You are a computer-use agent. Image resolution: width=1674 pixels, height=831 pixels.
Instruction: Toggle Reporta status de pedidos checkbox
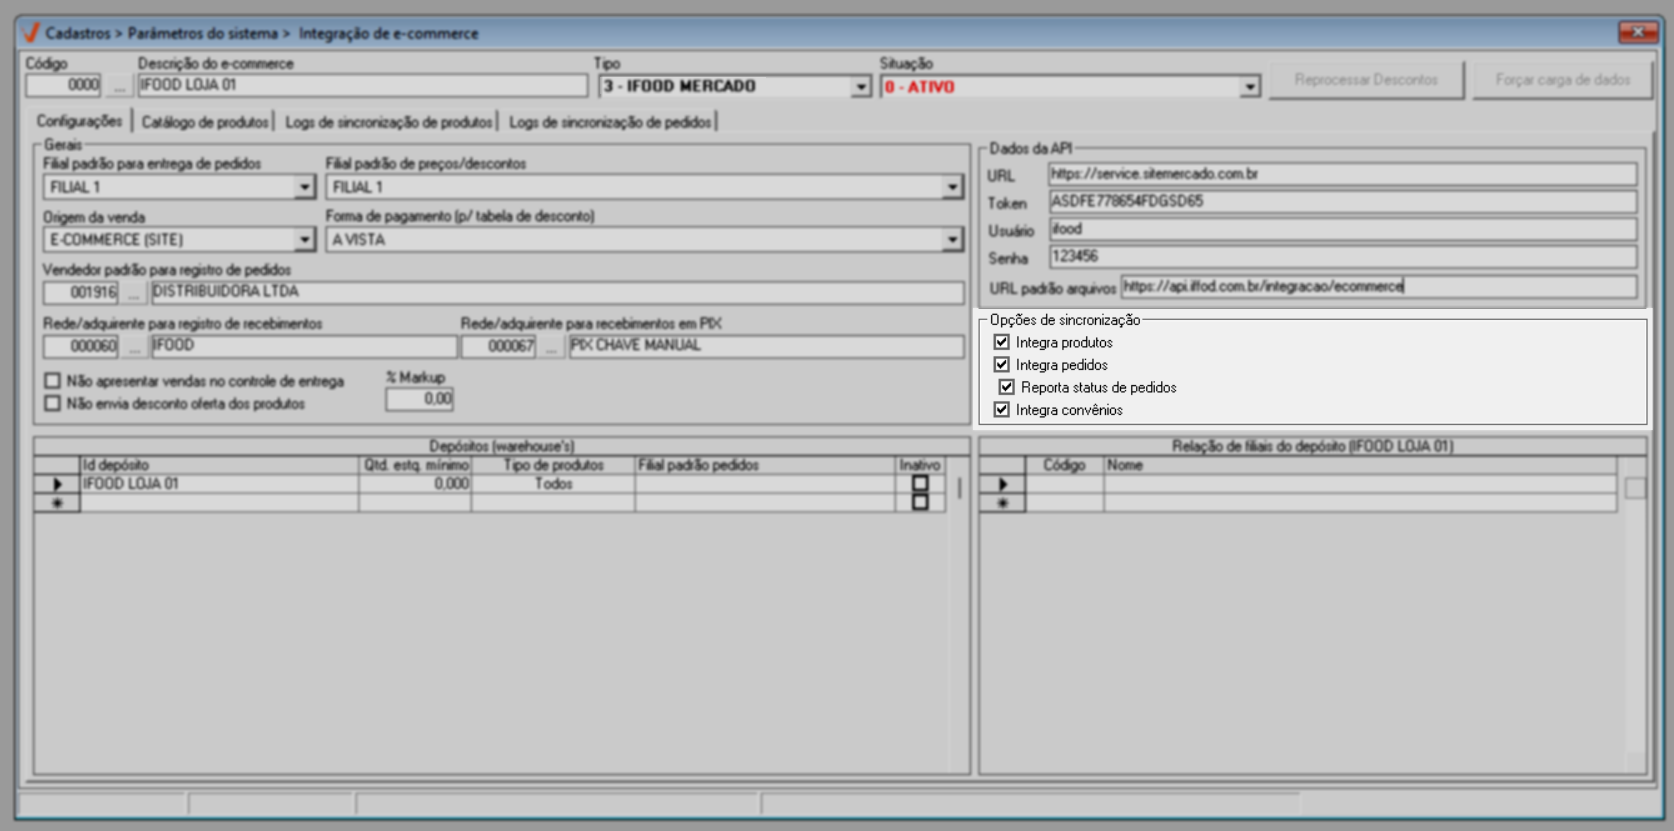coord(1006,387)
